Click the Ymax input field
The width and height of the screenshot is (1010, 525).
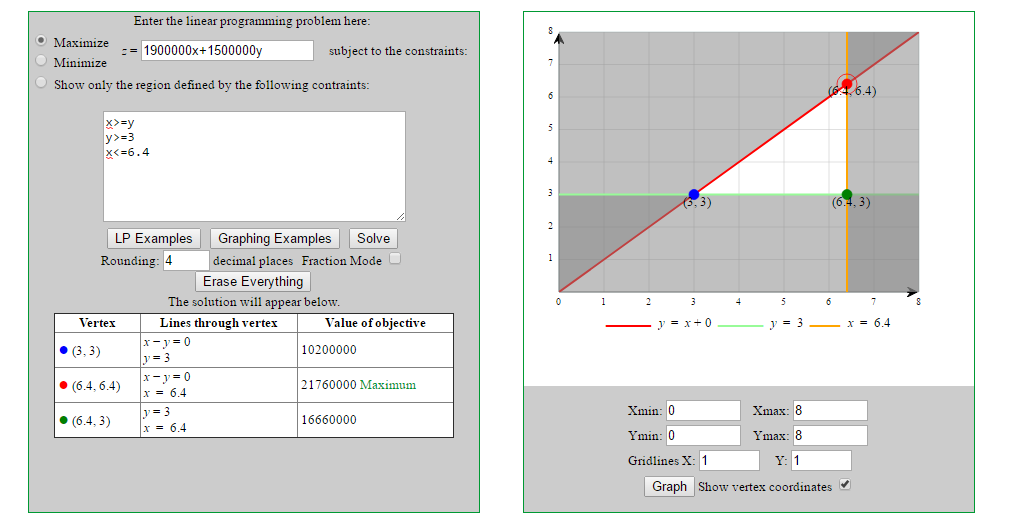(829, 435)
